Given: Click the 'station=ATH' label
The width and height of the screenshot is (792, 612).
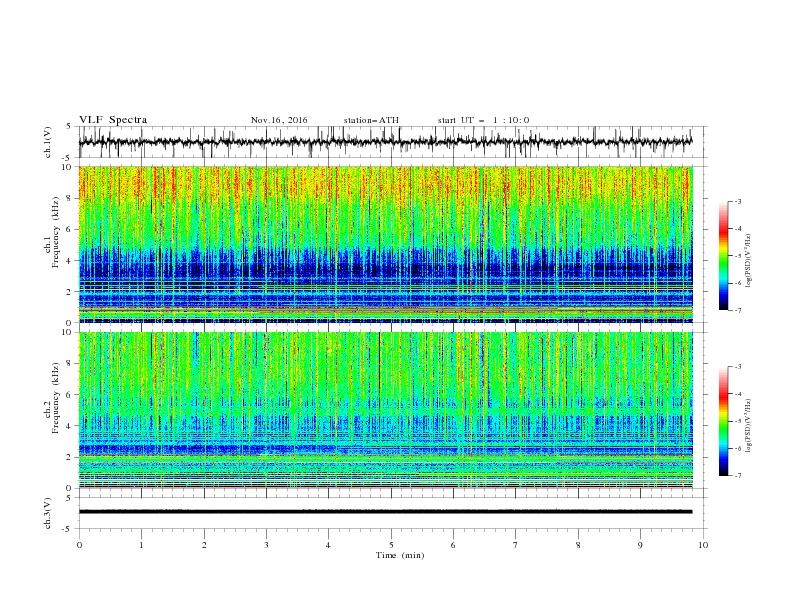Looking at the screenshot, I should click(371, 120).
